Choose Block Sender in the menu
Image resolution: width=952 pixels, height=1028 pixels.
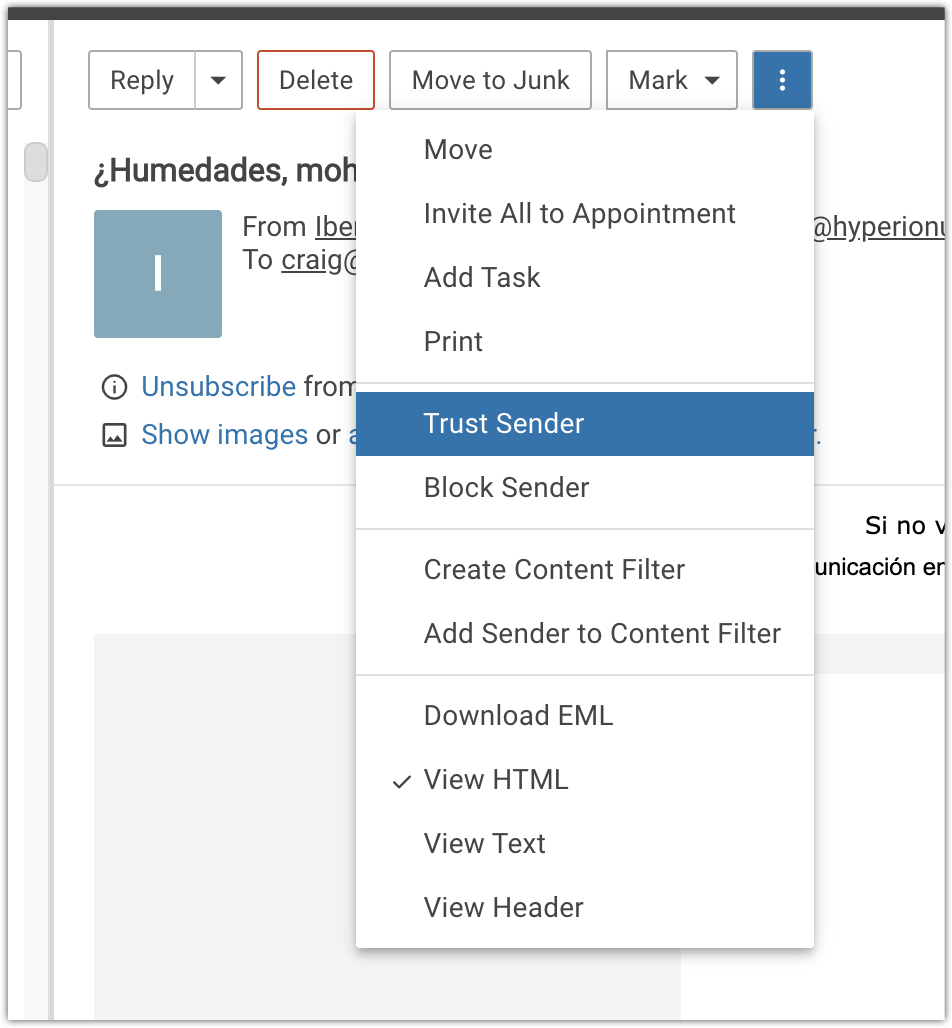coord(506,487)
